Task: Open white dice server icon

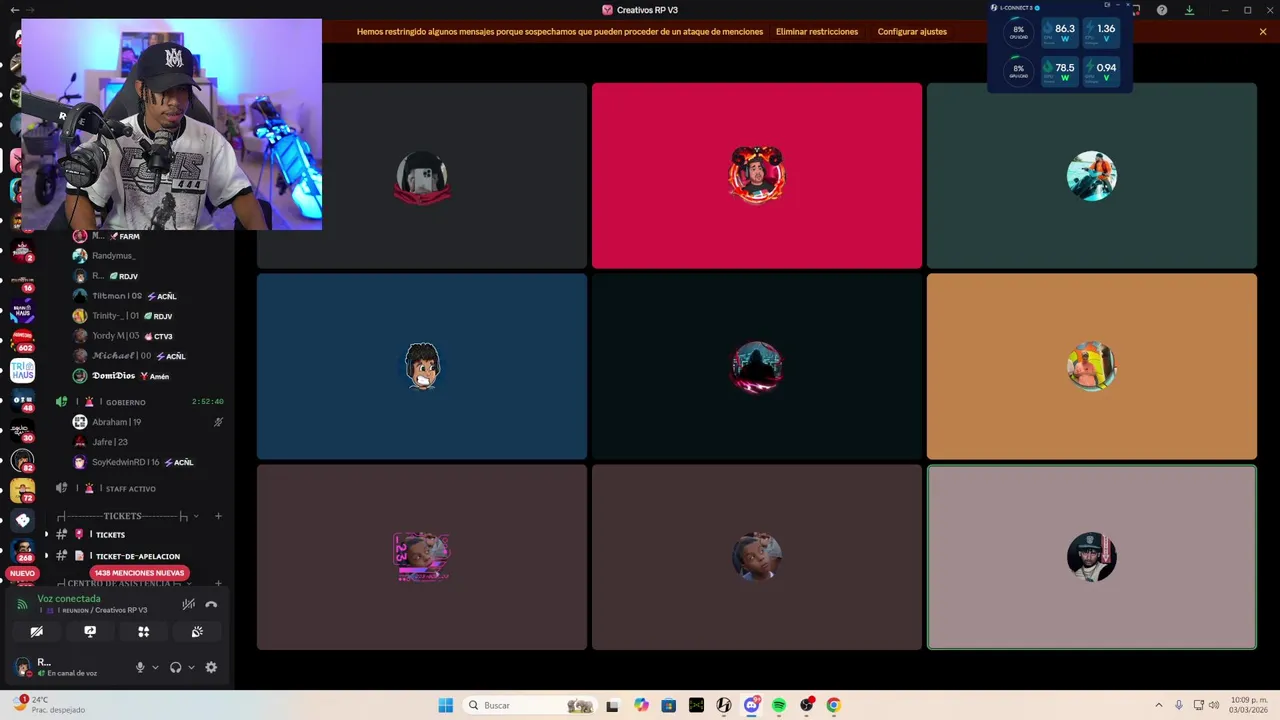Action: click(x=22, y=520)
